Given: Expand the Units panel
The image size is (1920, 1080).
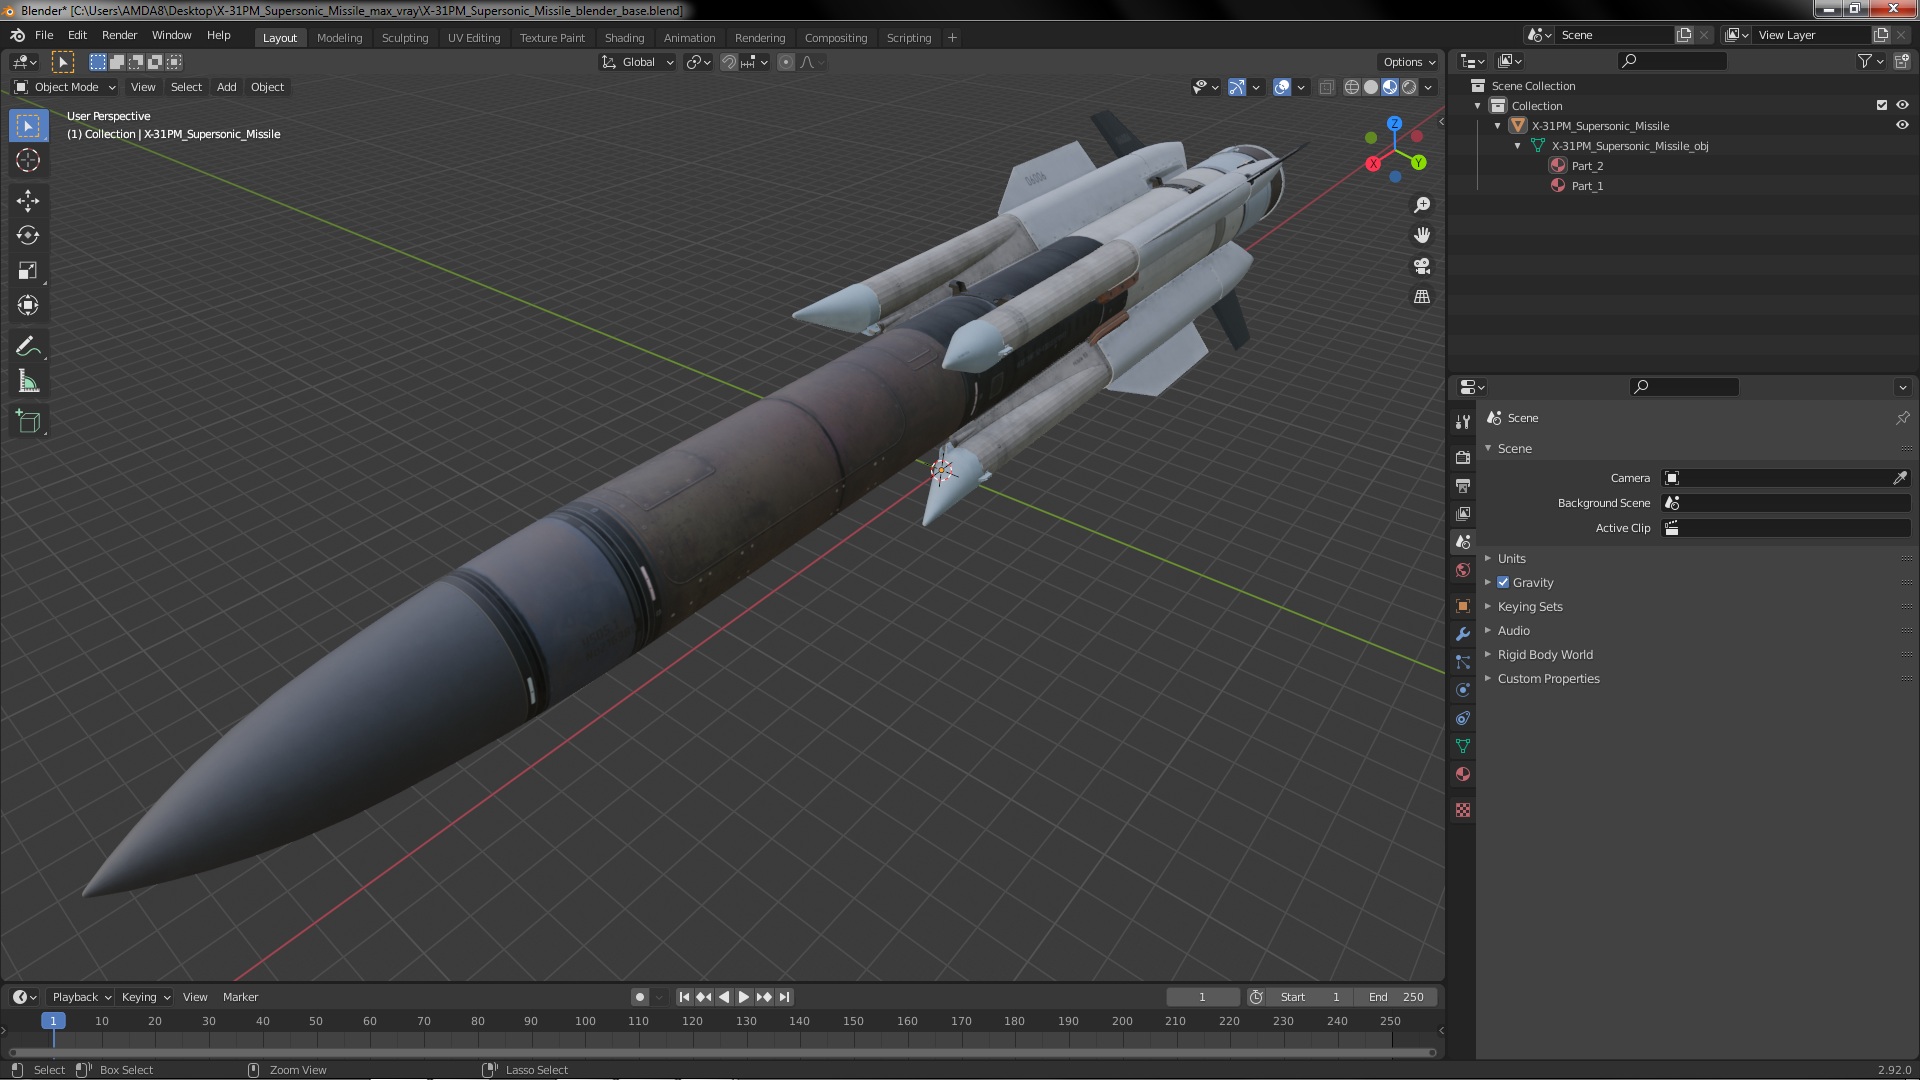Looking at the screenshot, I should point(1511,558).
